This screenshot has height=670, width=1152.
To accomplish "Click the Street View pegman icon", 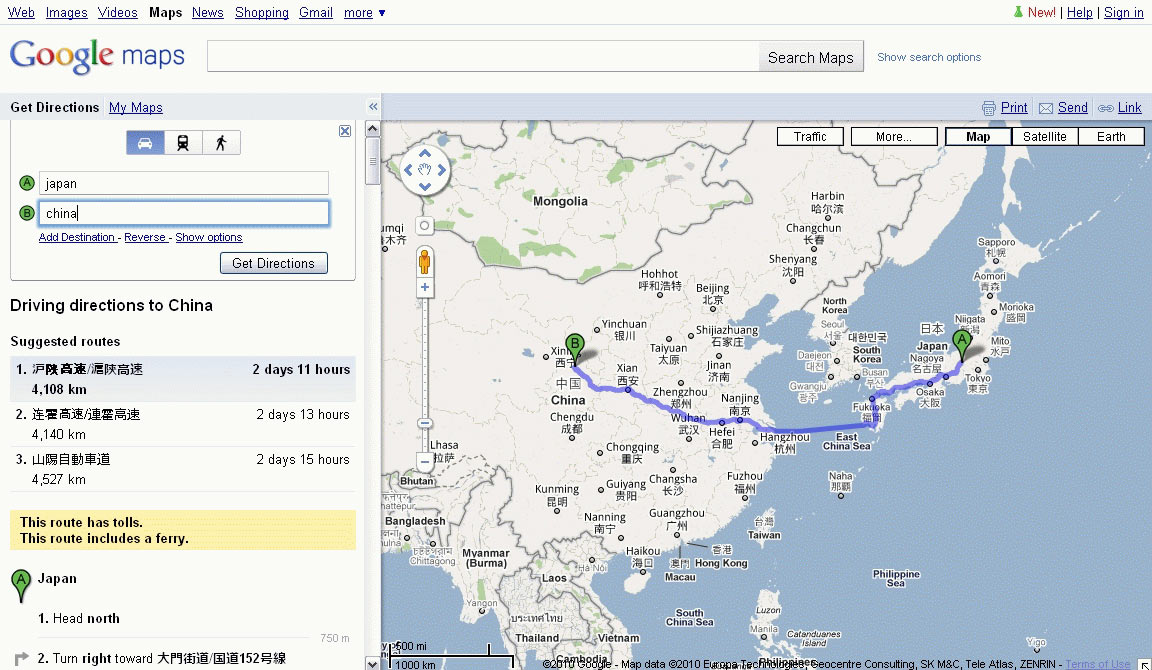I will (x=425, y=262).
